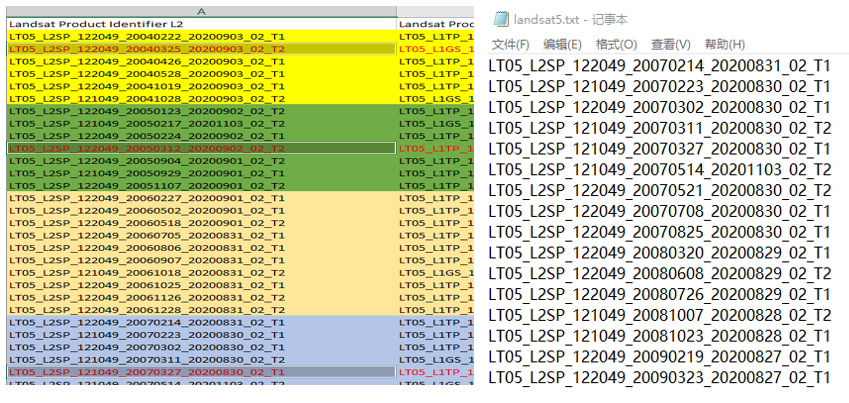The image size is (849, 403).
Task: Open the 查看(V) menu in Notepad
Action: tap(671, 44)
